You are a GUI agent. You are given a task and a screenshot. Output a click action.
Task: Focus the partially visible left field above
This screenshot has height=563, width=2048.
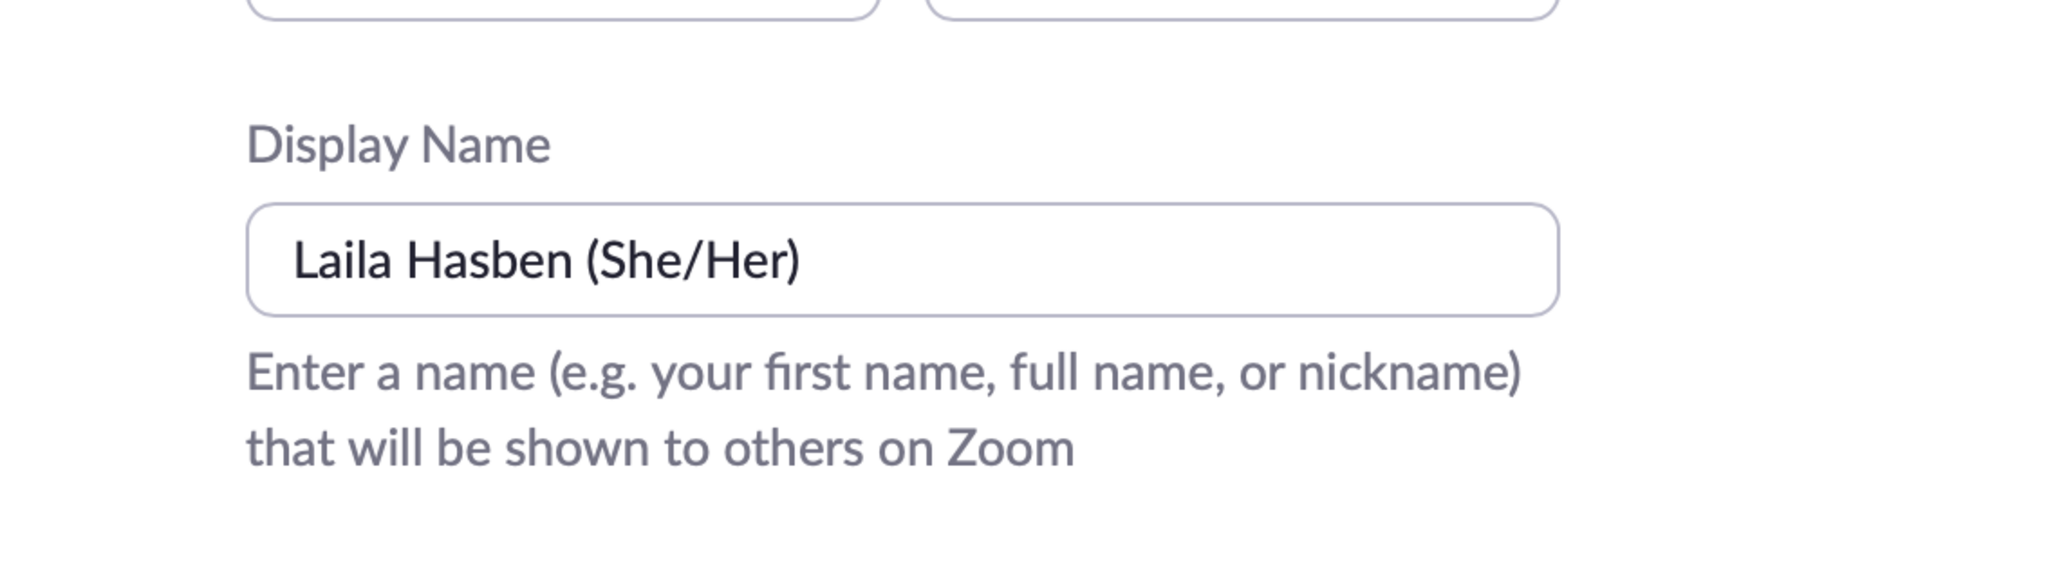[562, 8]
